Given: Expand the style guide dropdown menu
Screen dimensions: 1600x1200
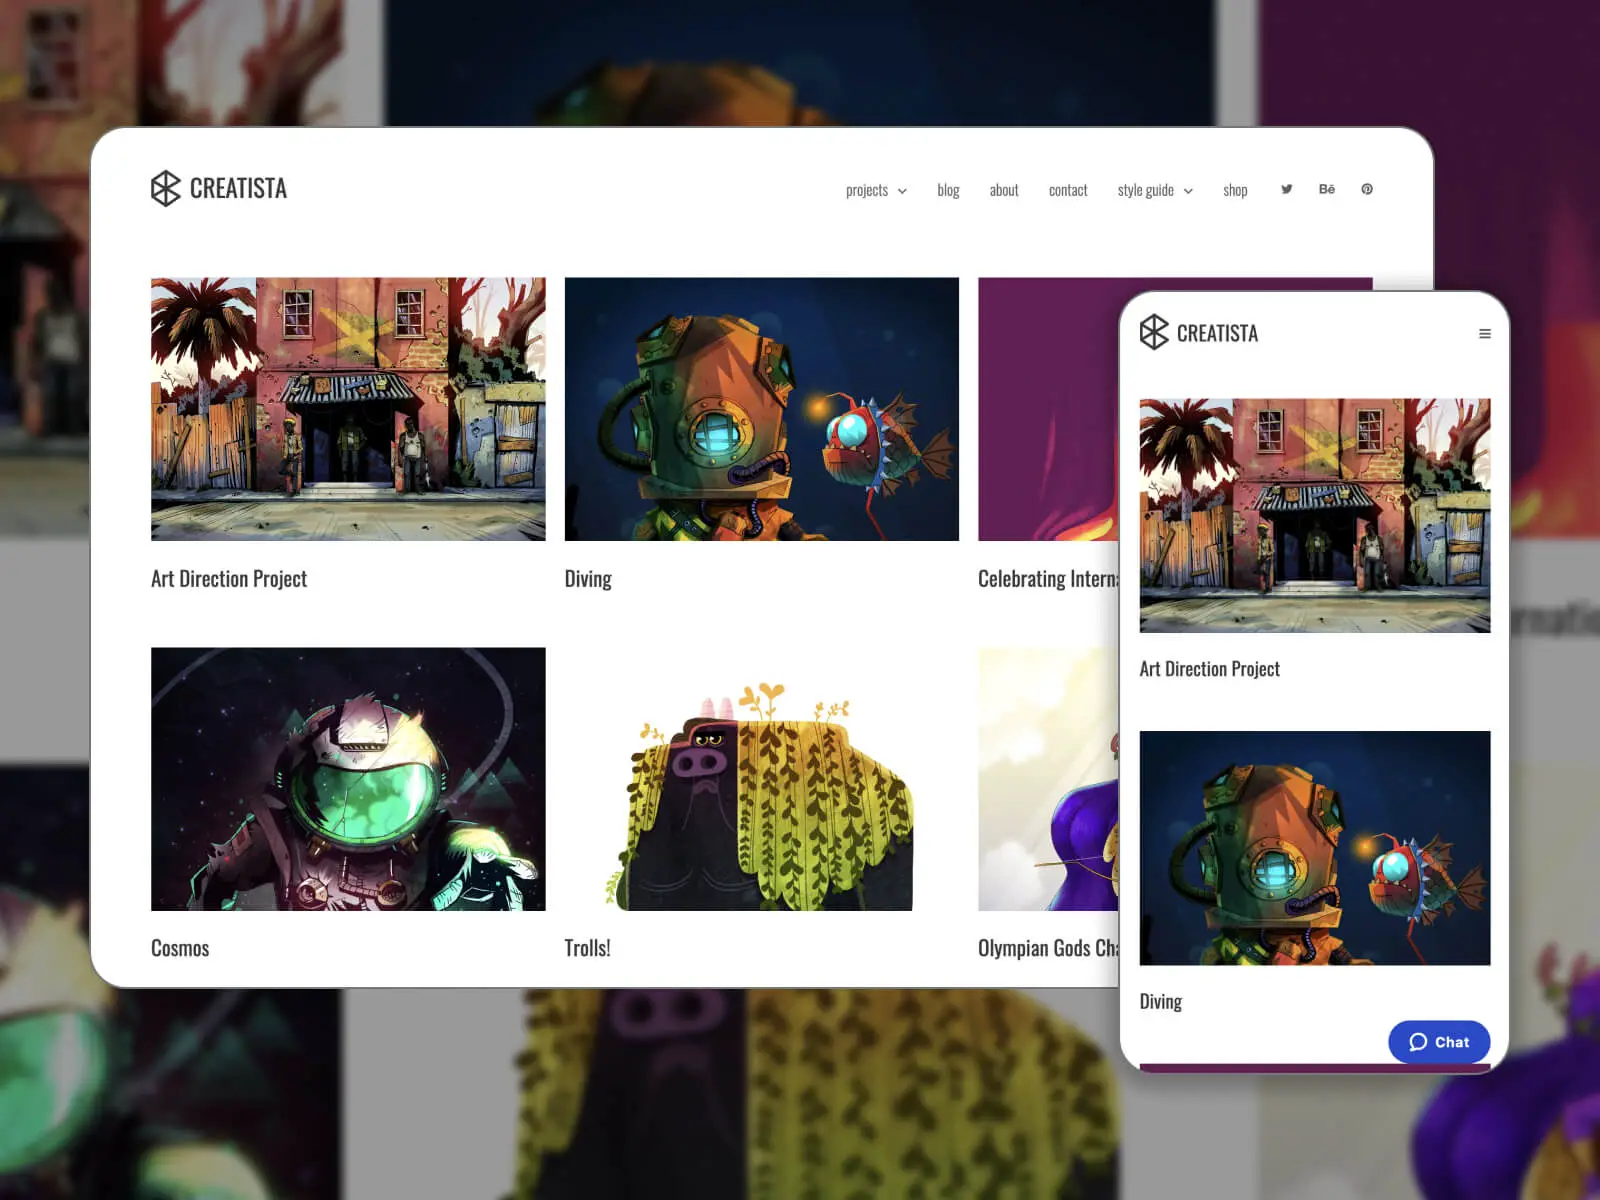Looking at the screenshot, I should (1155, 190).
